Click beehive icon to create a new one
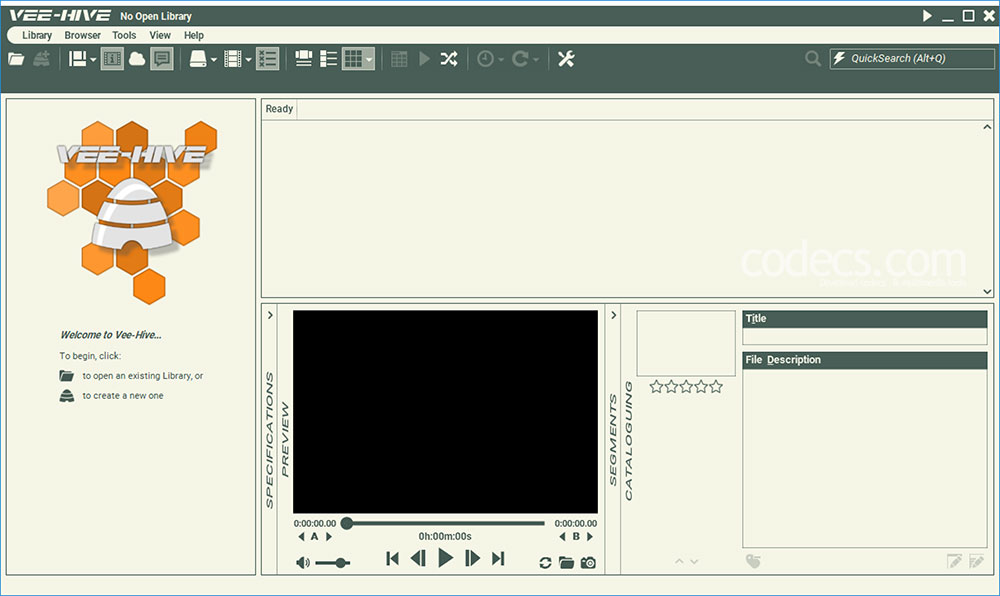 [x=67, y=396]
